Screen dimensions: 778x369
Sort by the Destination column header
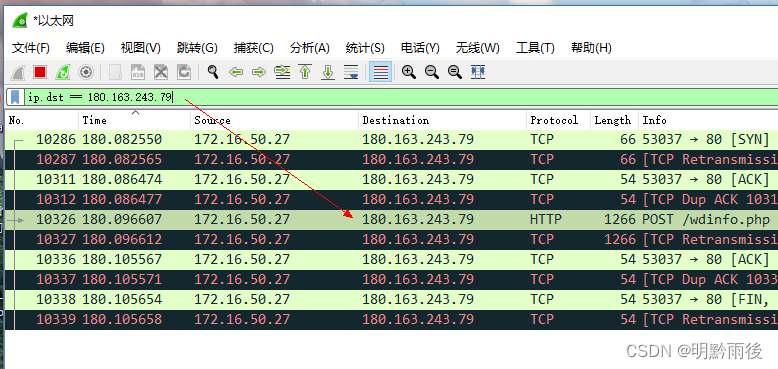coord(443,121)
